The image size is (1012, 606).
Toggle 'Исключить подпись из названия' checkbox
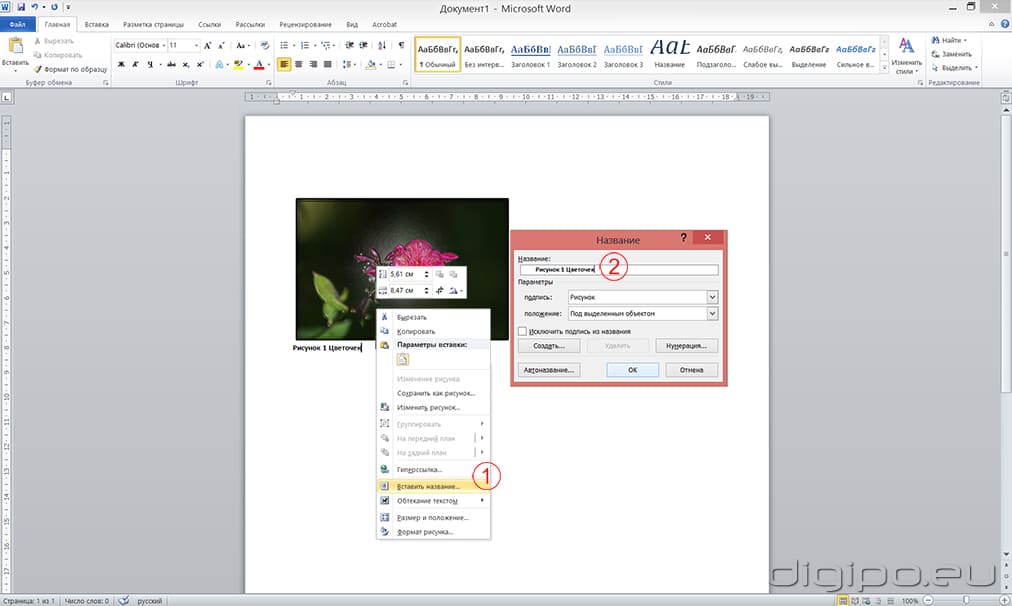click(522, 331)
